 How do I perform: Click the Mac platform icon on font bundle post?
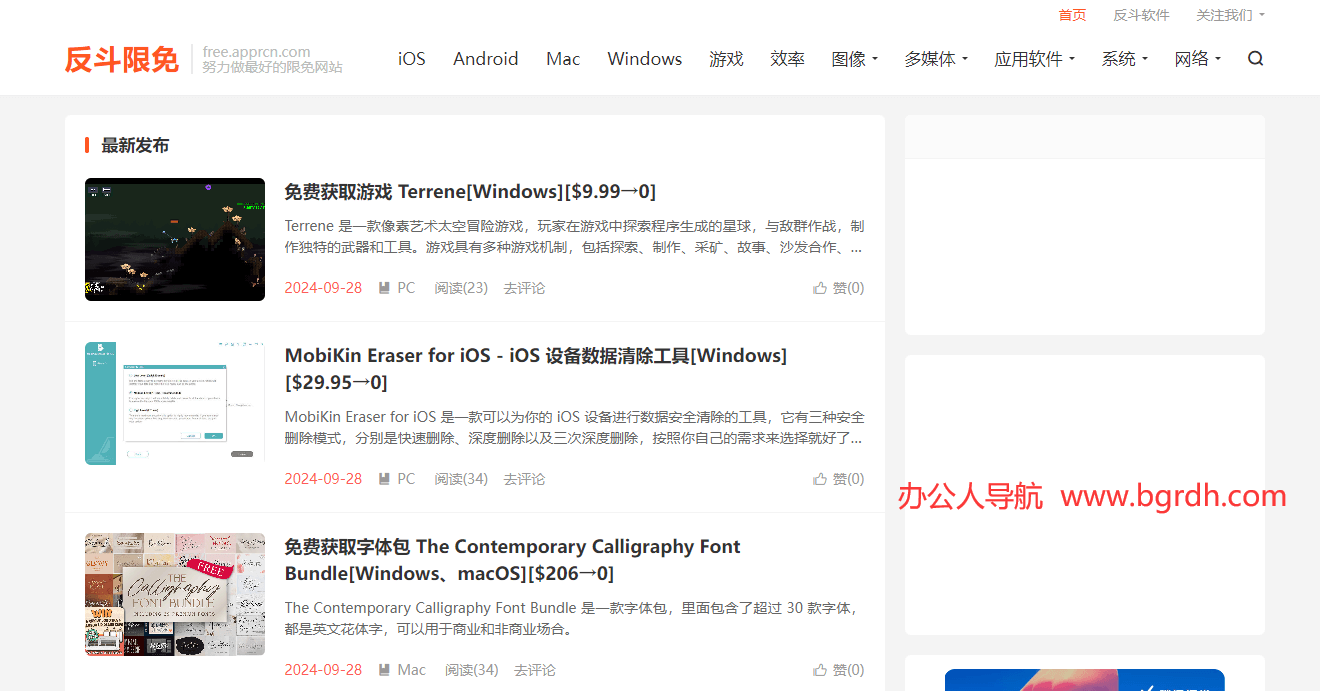[x=383, y=669]
